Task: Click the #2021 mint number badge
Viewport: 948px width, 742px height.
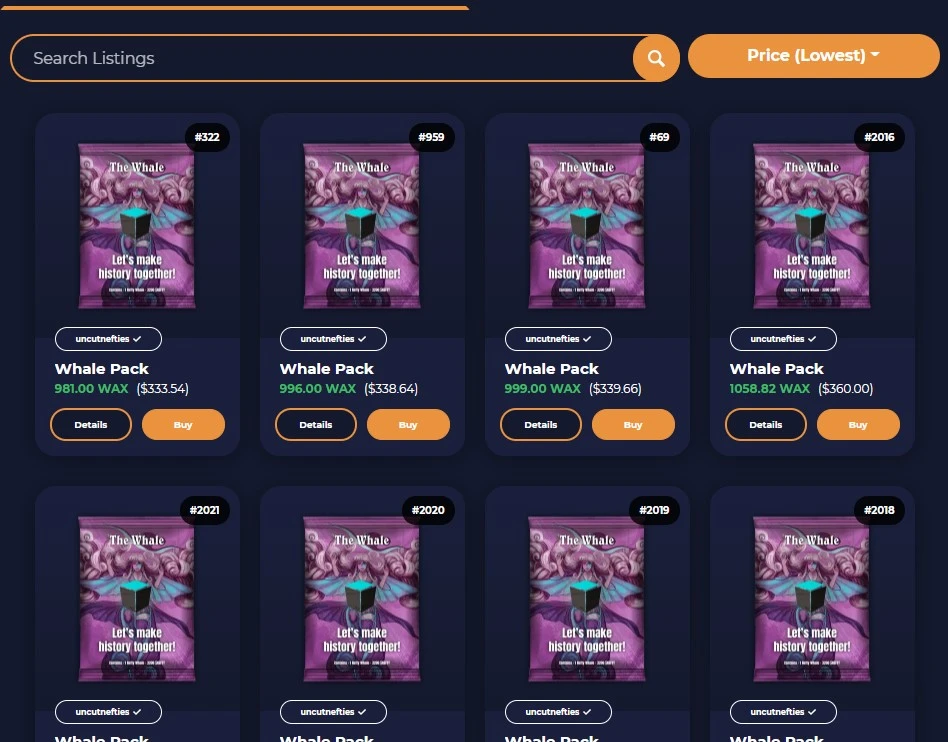Action: coord(204,510)
